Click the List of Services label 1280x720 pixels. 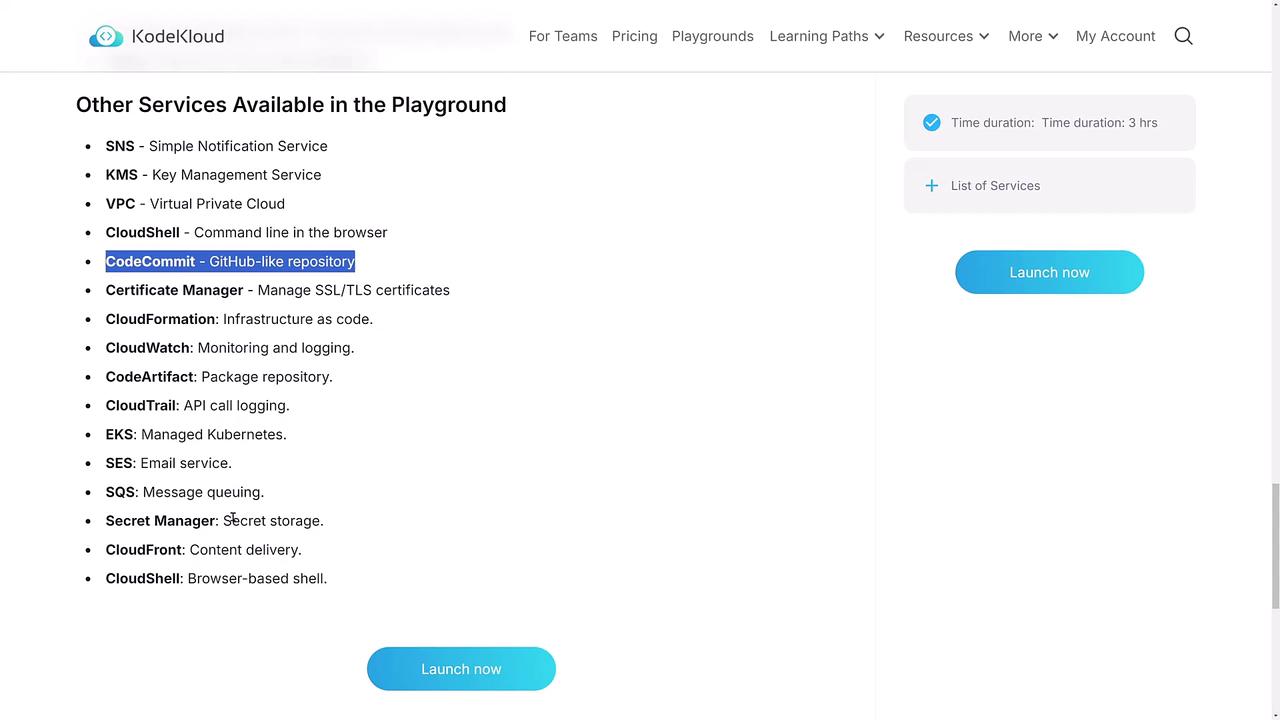995,186
